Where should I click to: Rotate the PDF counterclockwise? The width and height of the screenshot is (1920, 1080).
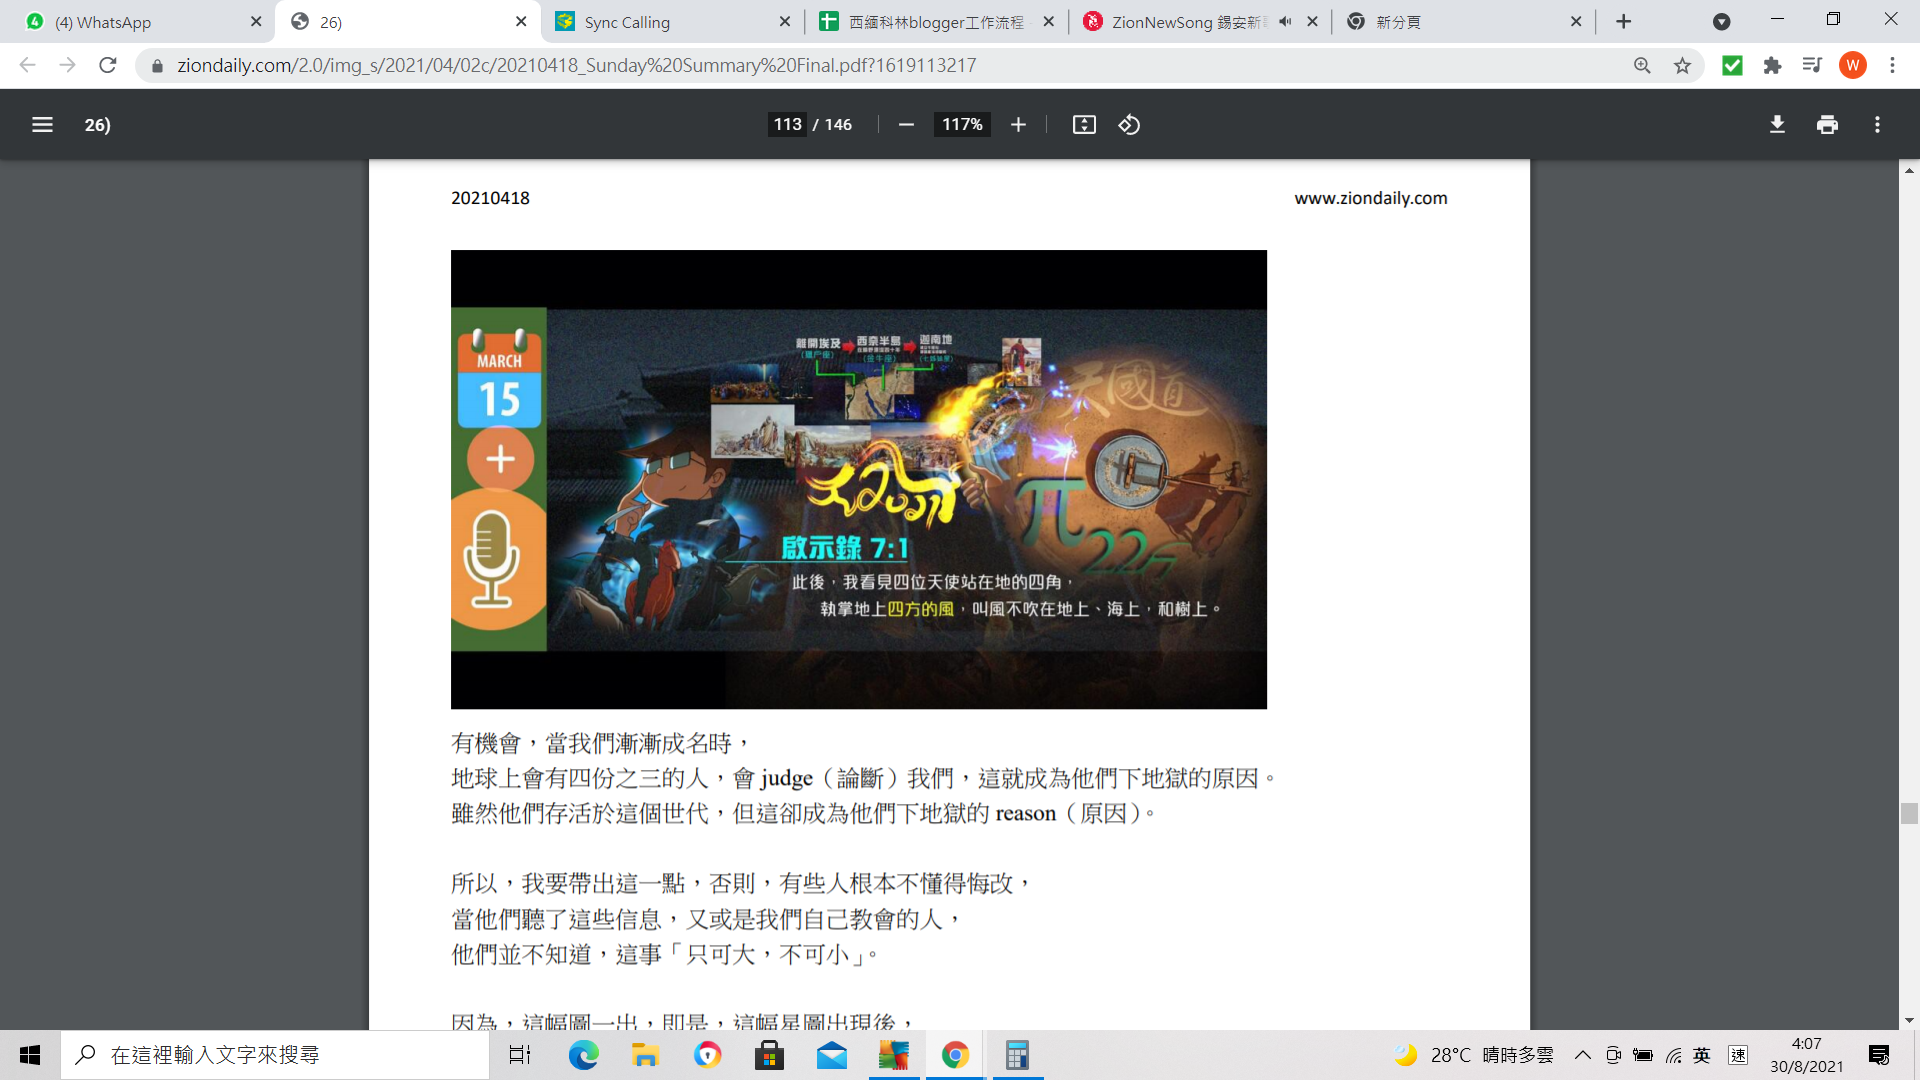(1129, 125)
